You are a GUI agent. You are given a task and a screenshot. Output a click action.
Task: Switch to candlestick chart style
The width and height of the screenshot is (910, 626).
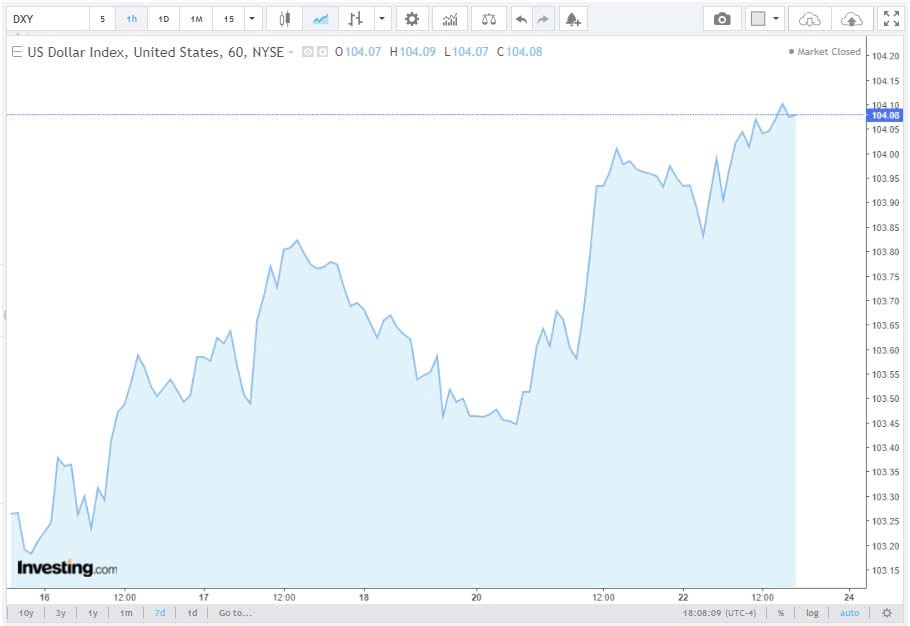click(x=285, y=19)
